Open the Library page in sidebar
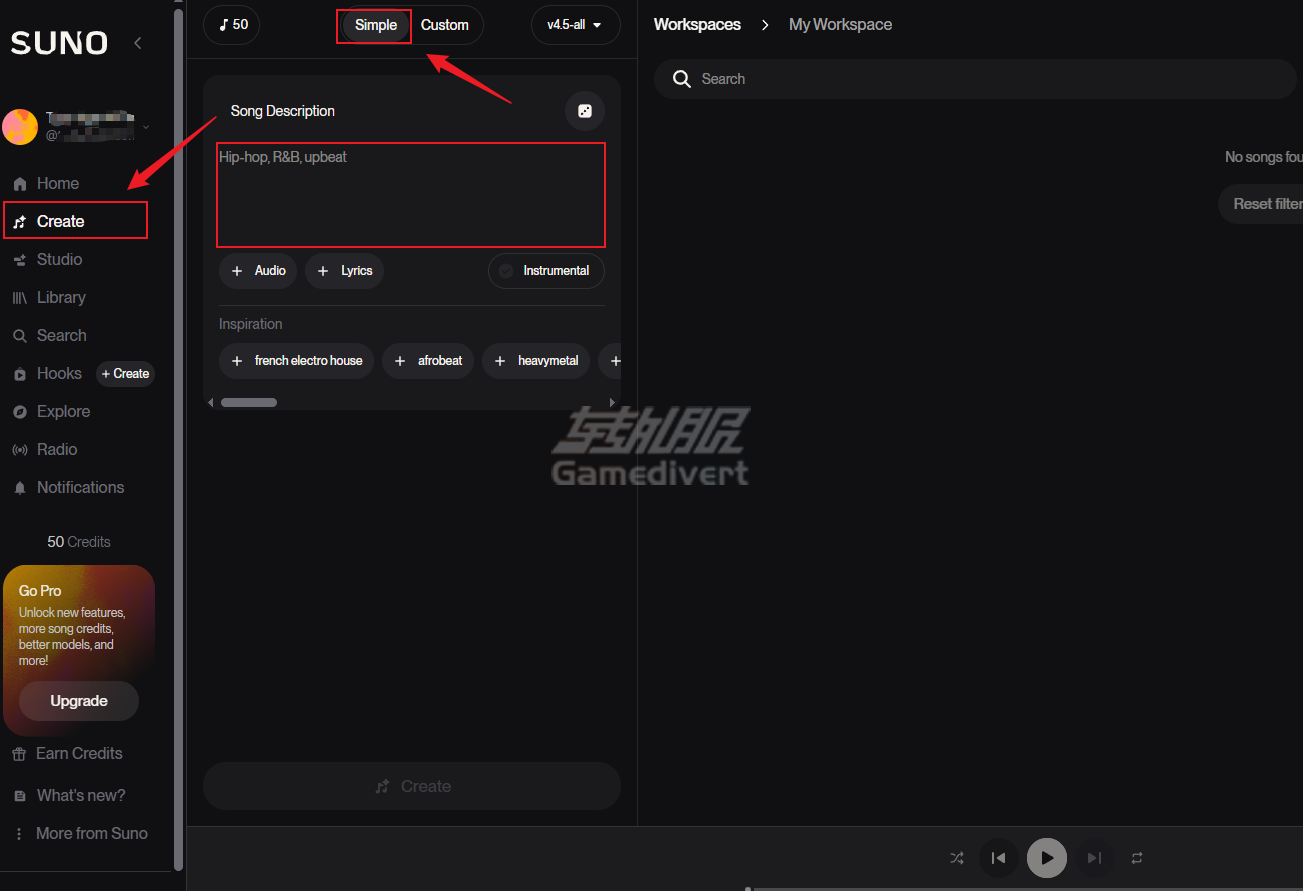The height and width of the screenshot is (891, 1303). pos(60,297)
